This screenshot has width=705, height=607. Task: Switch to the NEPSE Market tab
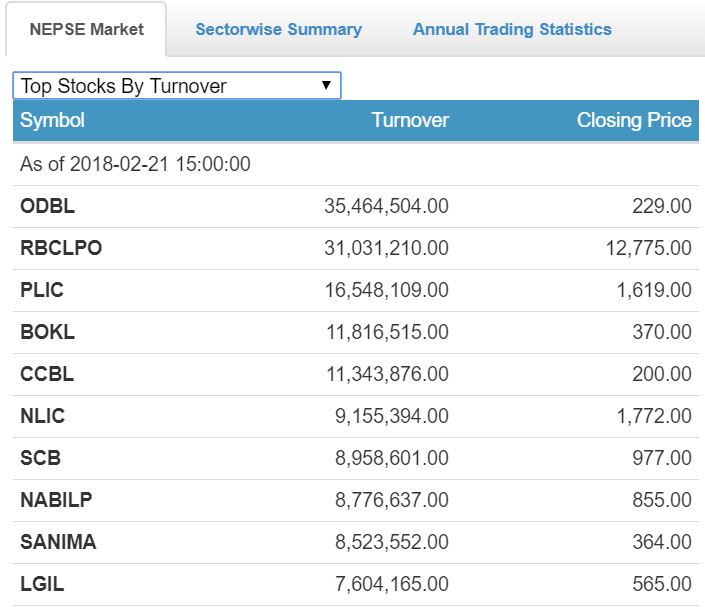pyautogui.click(x=86, y=29)
